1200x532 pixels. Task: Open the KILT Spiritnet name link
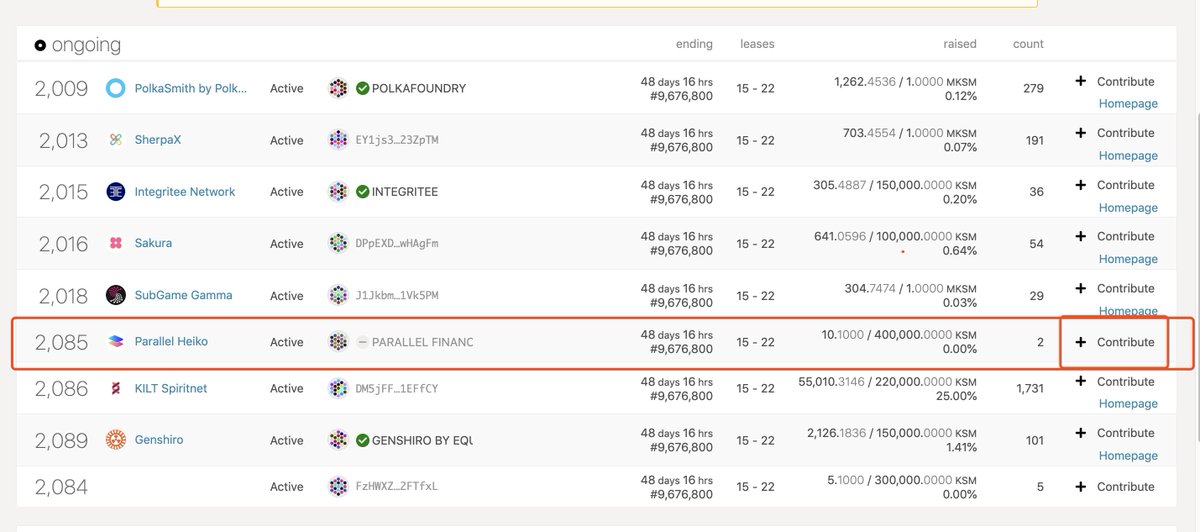point(171,388)
